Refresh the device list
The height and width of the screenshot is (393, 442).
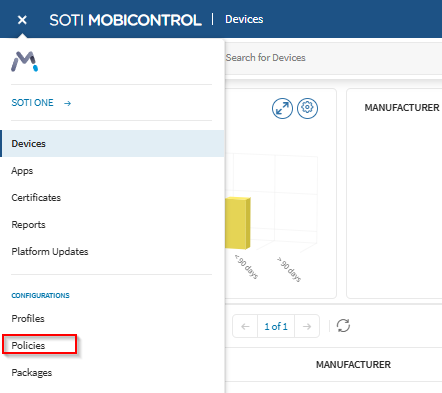coord(343,326)
